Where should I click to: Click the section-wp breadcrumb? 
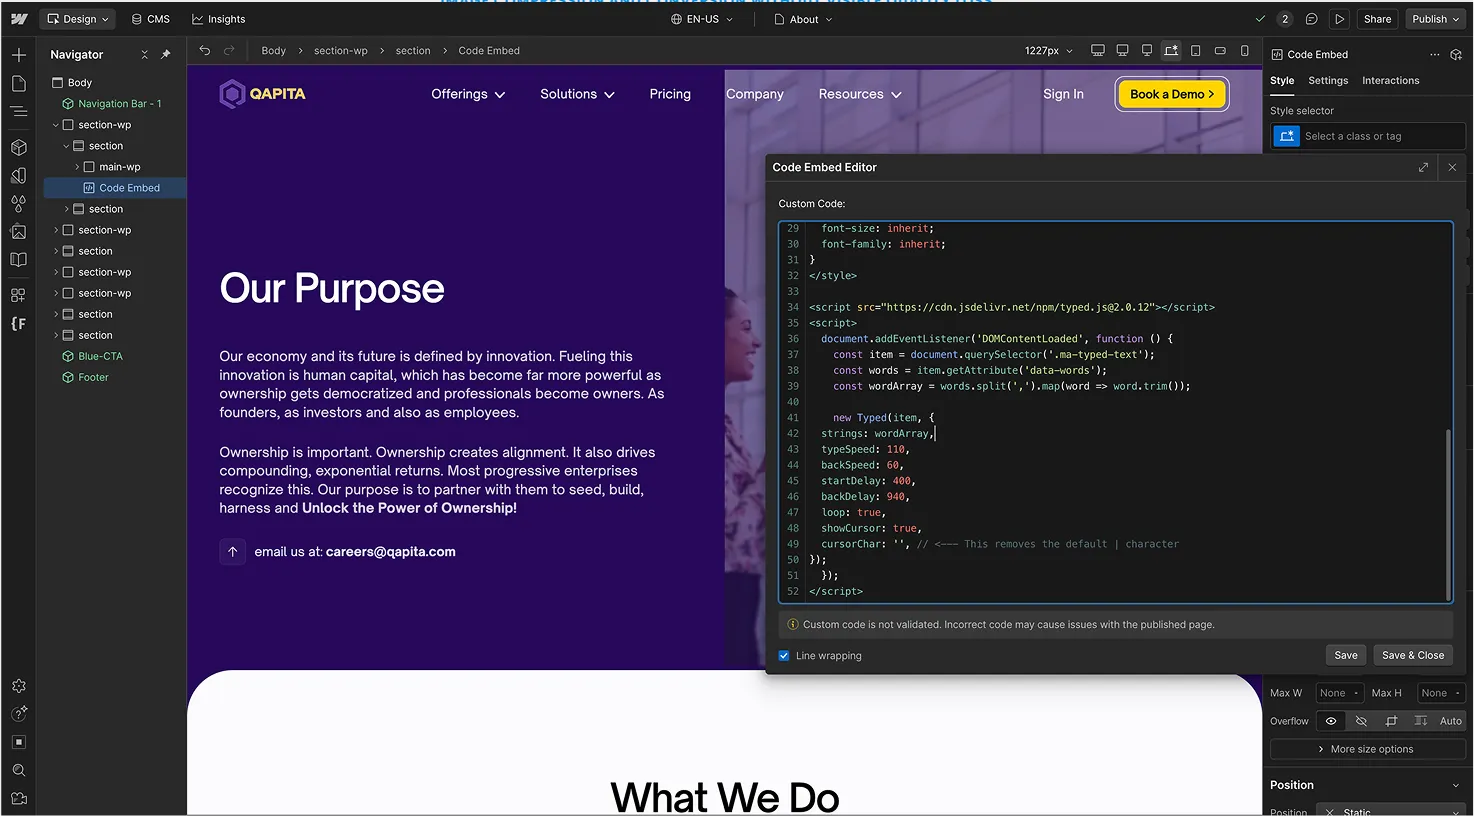341,51
